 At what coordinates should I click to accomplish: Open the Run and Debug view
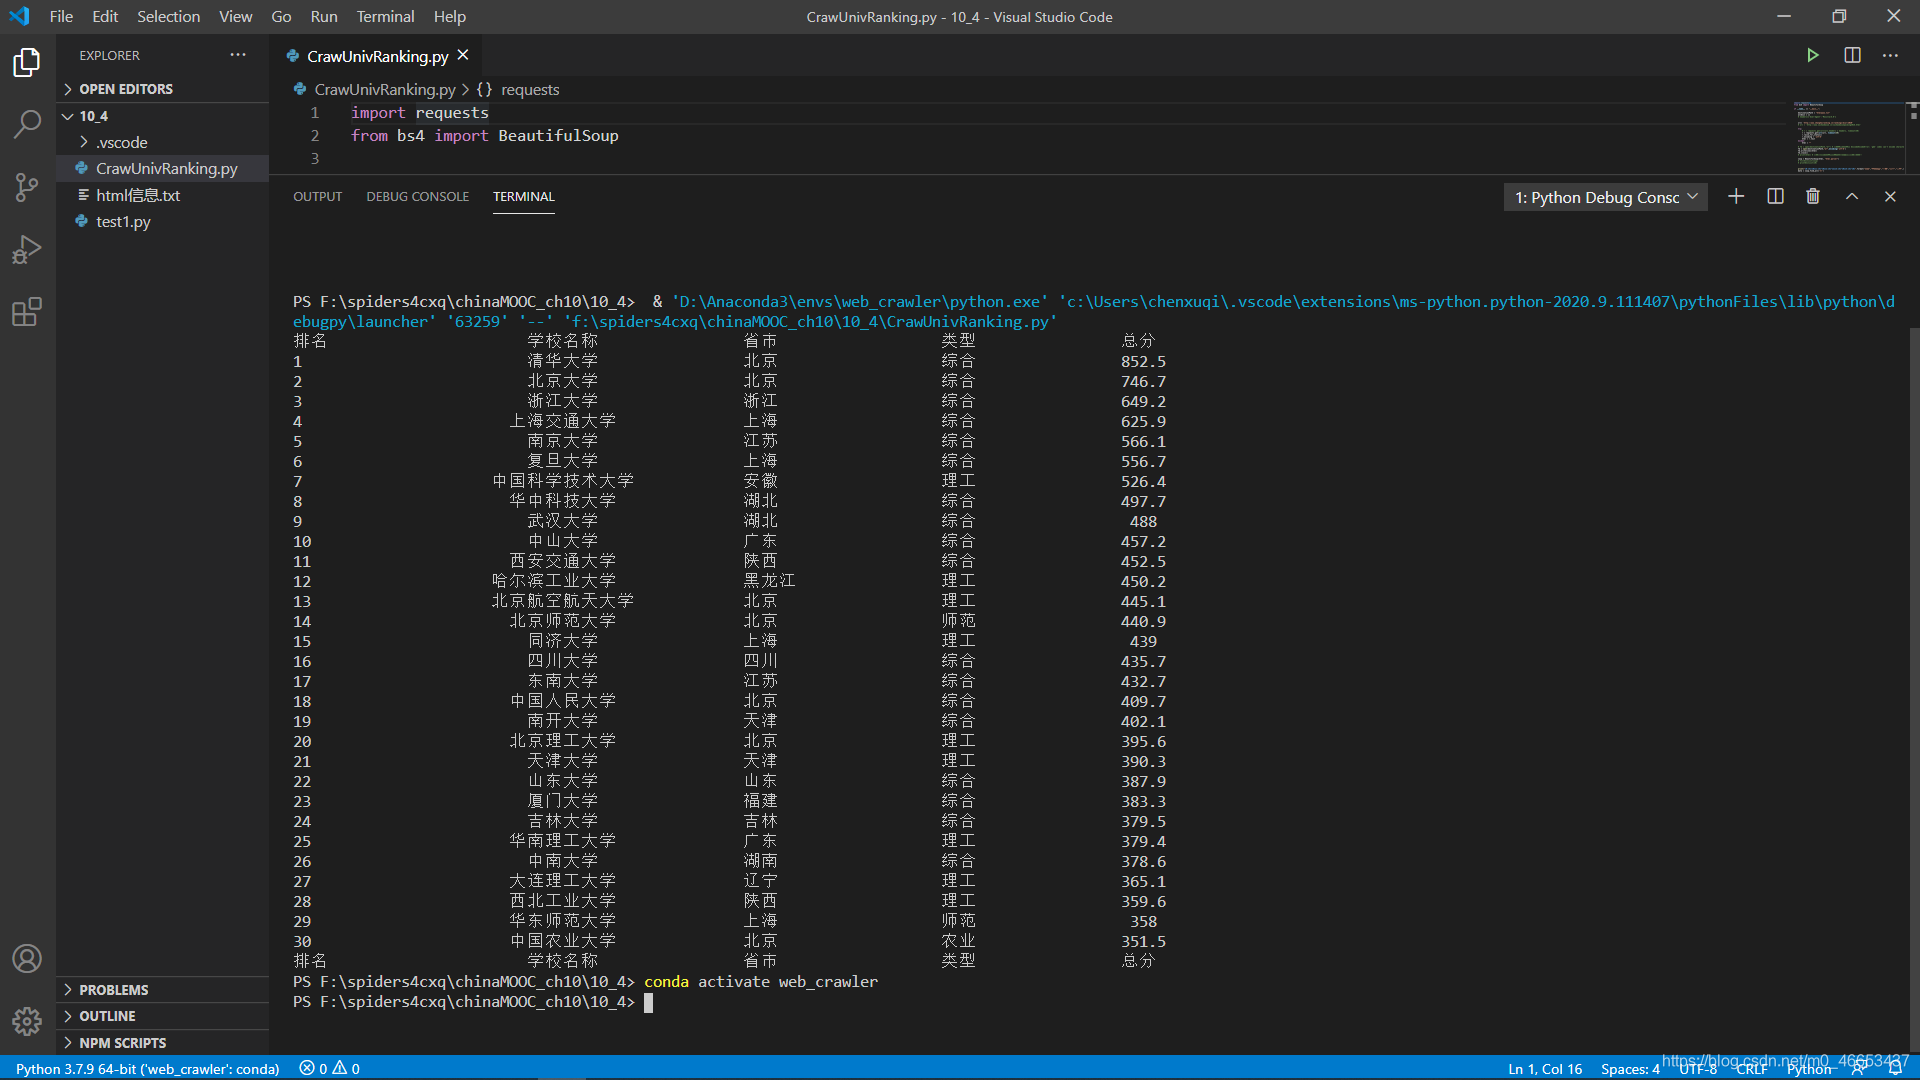27,250
